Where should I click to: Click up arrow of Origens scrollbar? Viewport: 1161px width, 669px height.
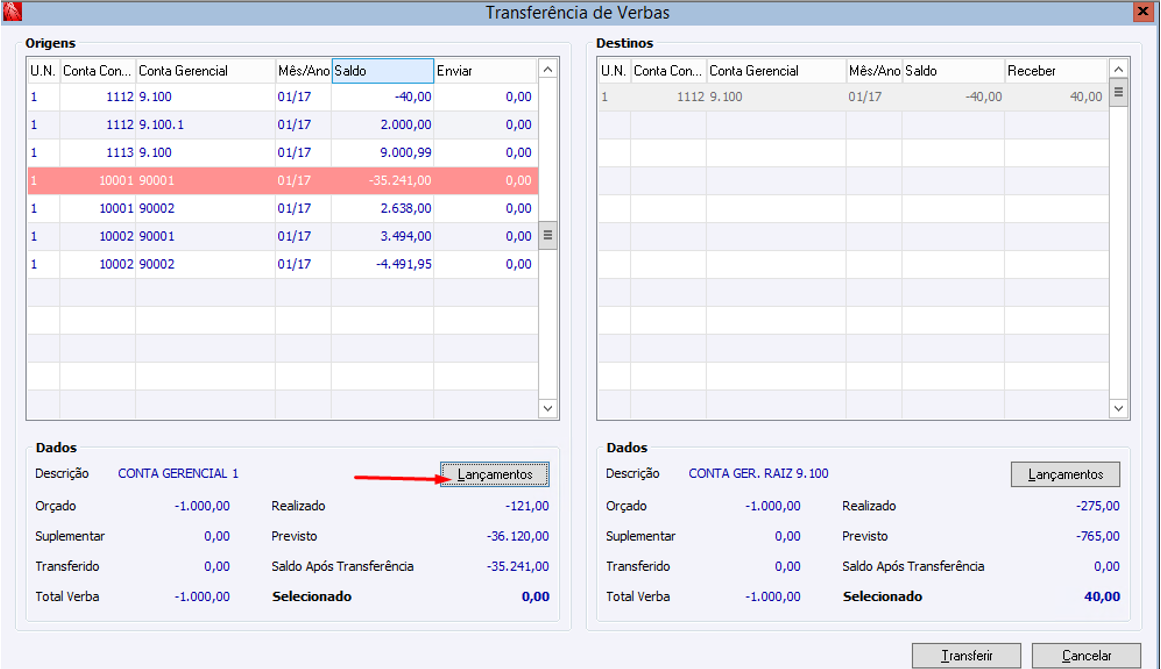pyautogui.click(x=548, y=70)
